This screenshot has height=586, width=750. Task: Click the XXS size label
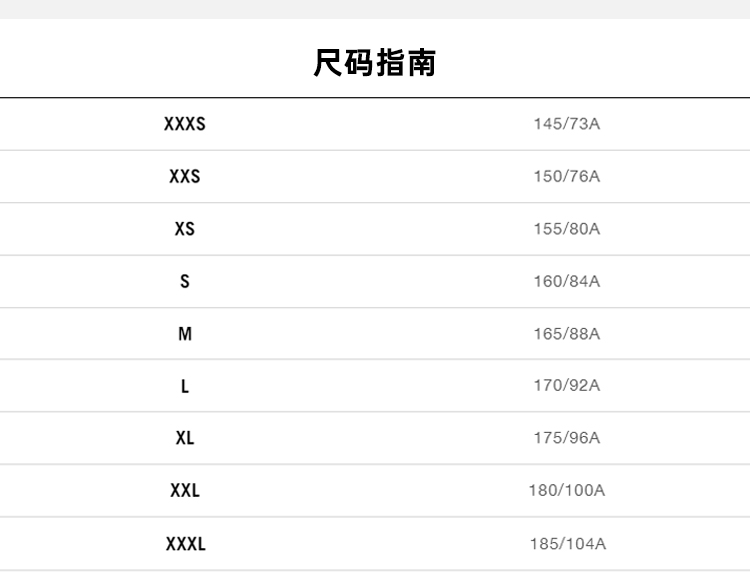tap(185, 176)
